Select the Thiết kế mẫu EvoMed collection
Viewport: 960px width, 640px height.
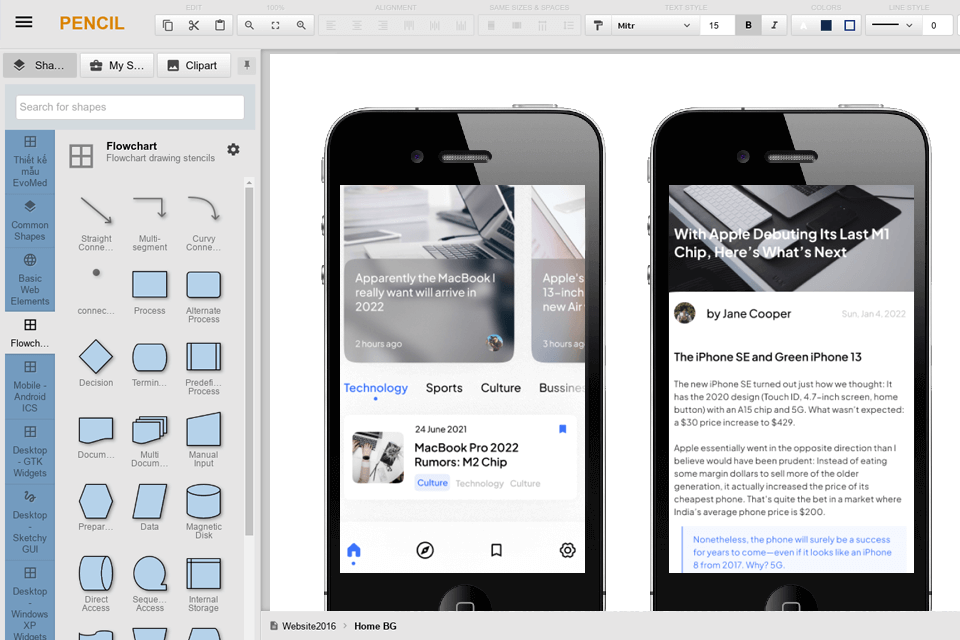30,162
